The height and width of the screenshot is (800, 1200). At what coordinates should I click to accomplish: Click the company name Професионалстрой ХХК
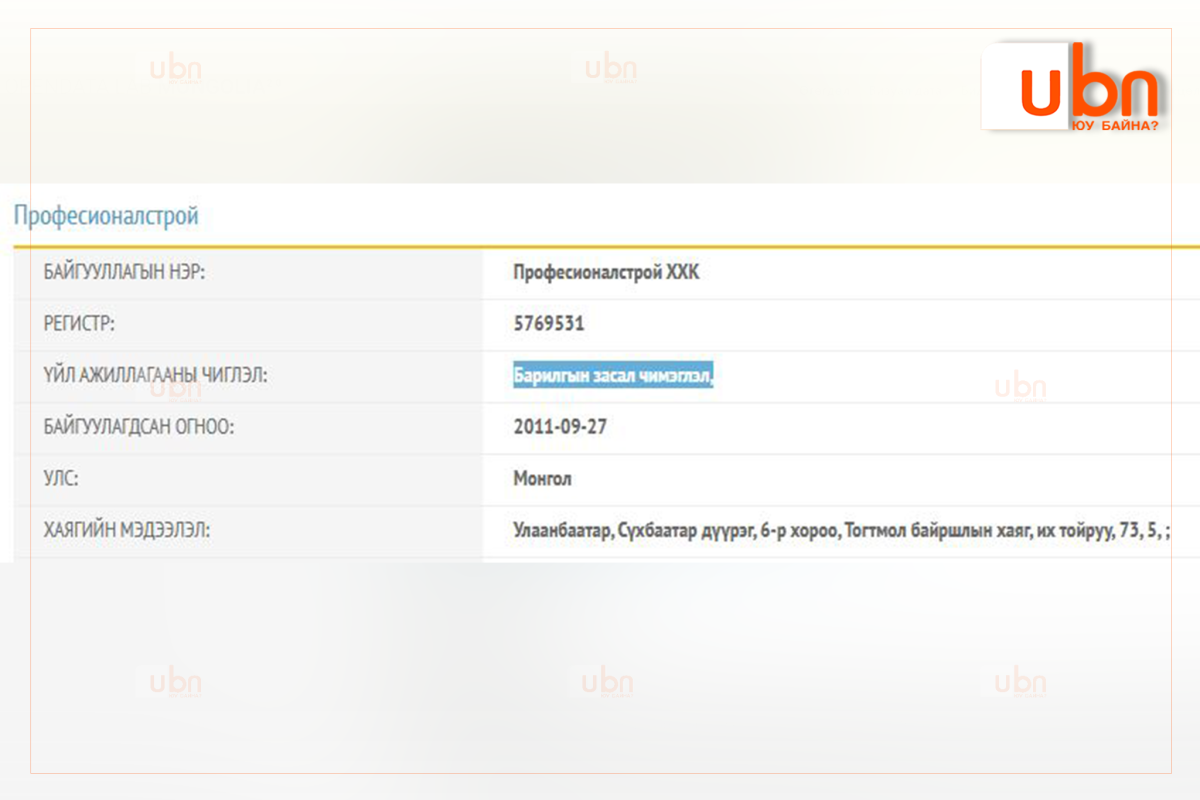[606, 273]
